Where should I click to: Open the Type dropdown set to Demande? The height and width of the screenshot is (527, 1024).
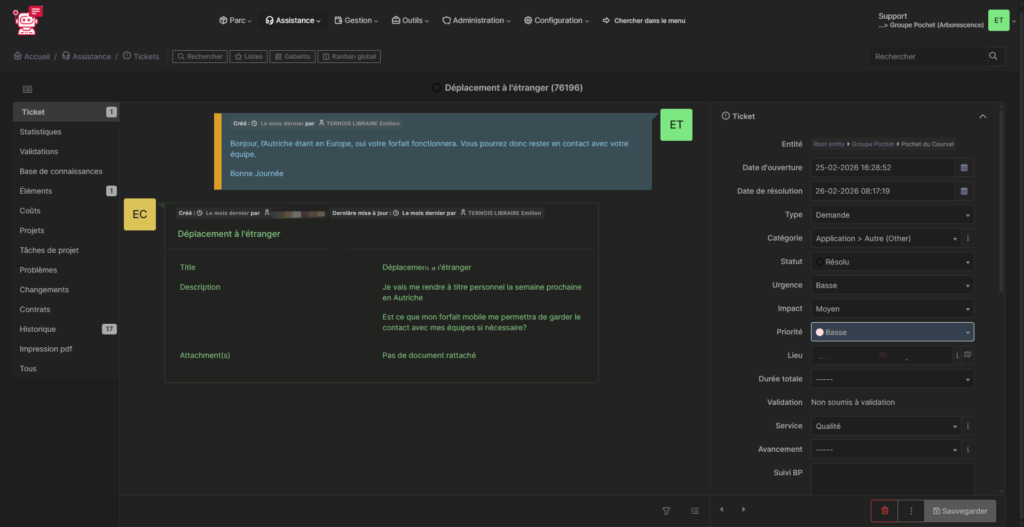(891, 215)
